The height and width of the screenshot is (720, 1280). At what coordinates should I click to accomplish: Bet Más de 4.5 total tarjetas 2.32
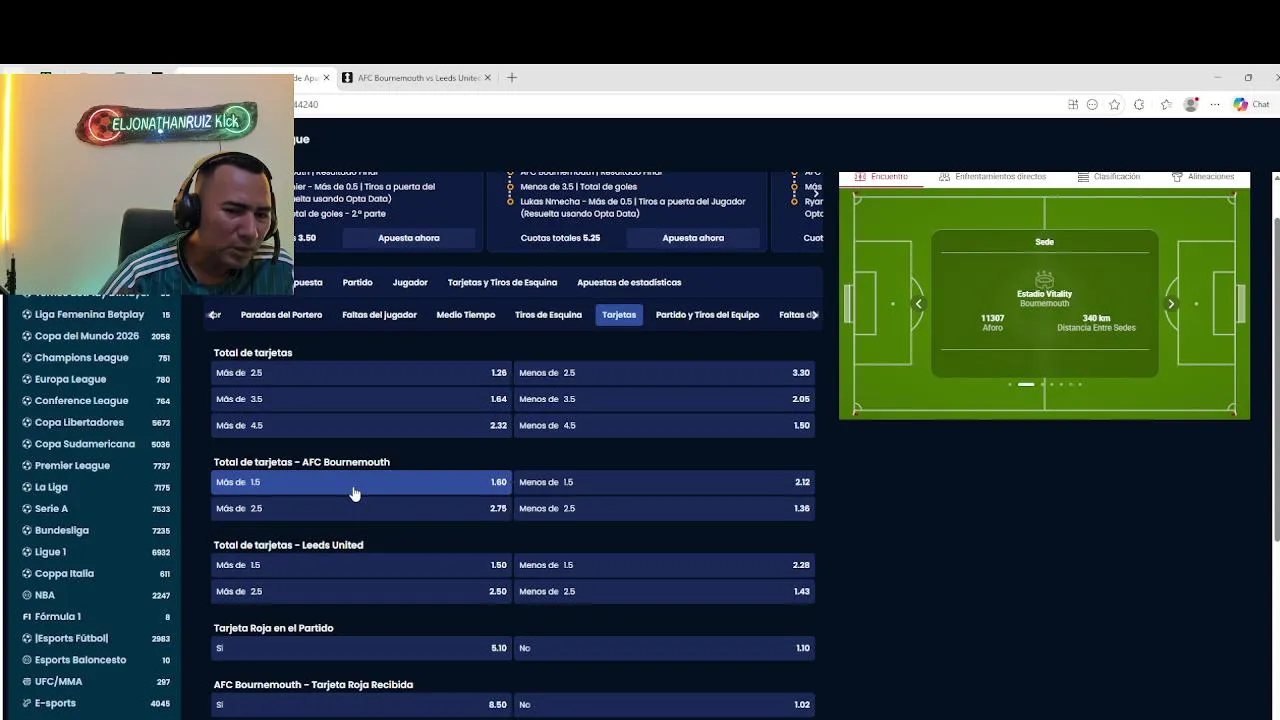361,426
